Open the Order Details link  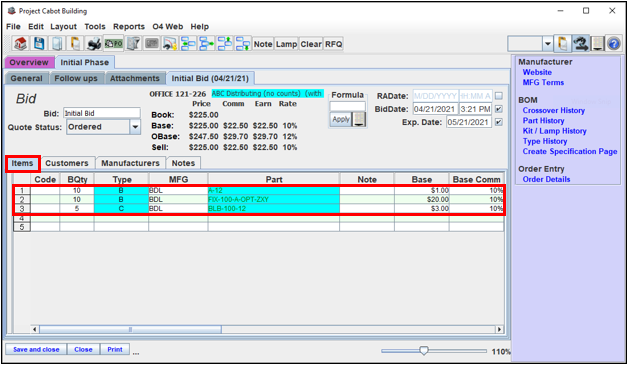[546, 179]
